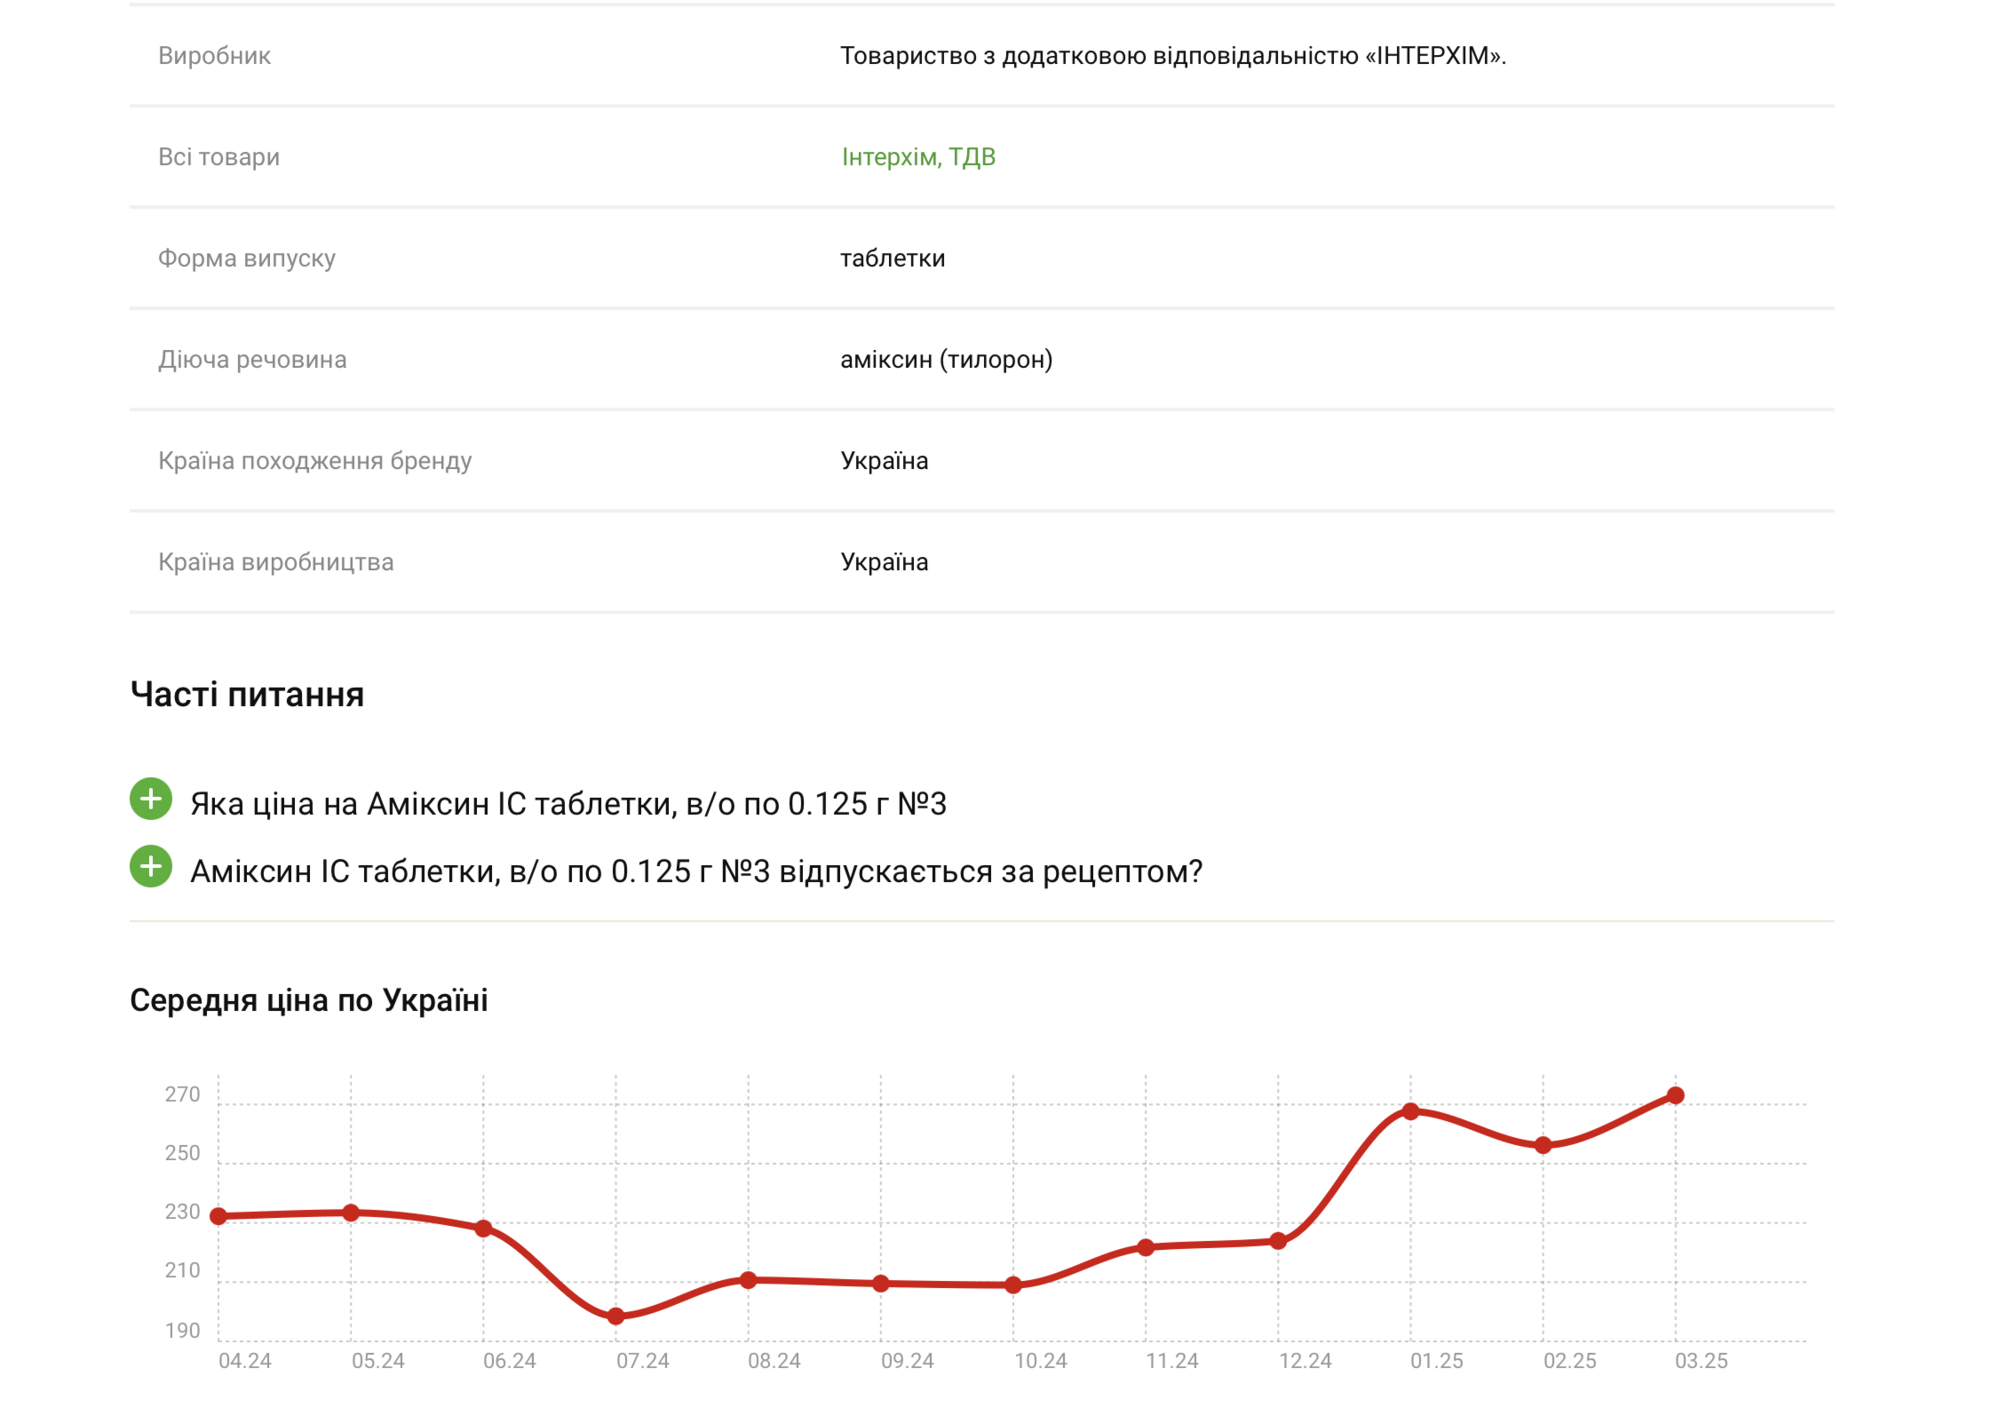
Task: Open the Інтерхім, ТДВ manufacturer link
Action: [918, 157]
